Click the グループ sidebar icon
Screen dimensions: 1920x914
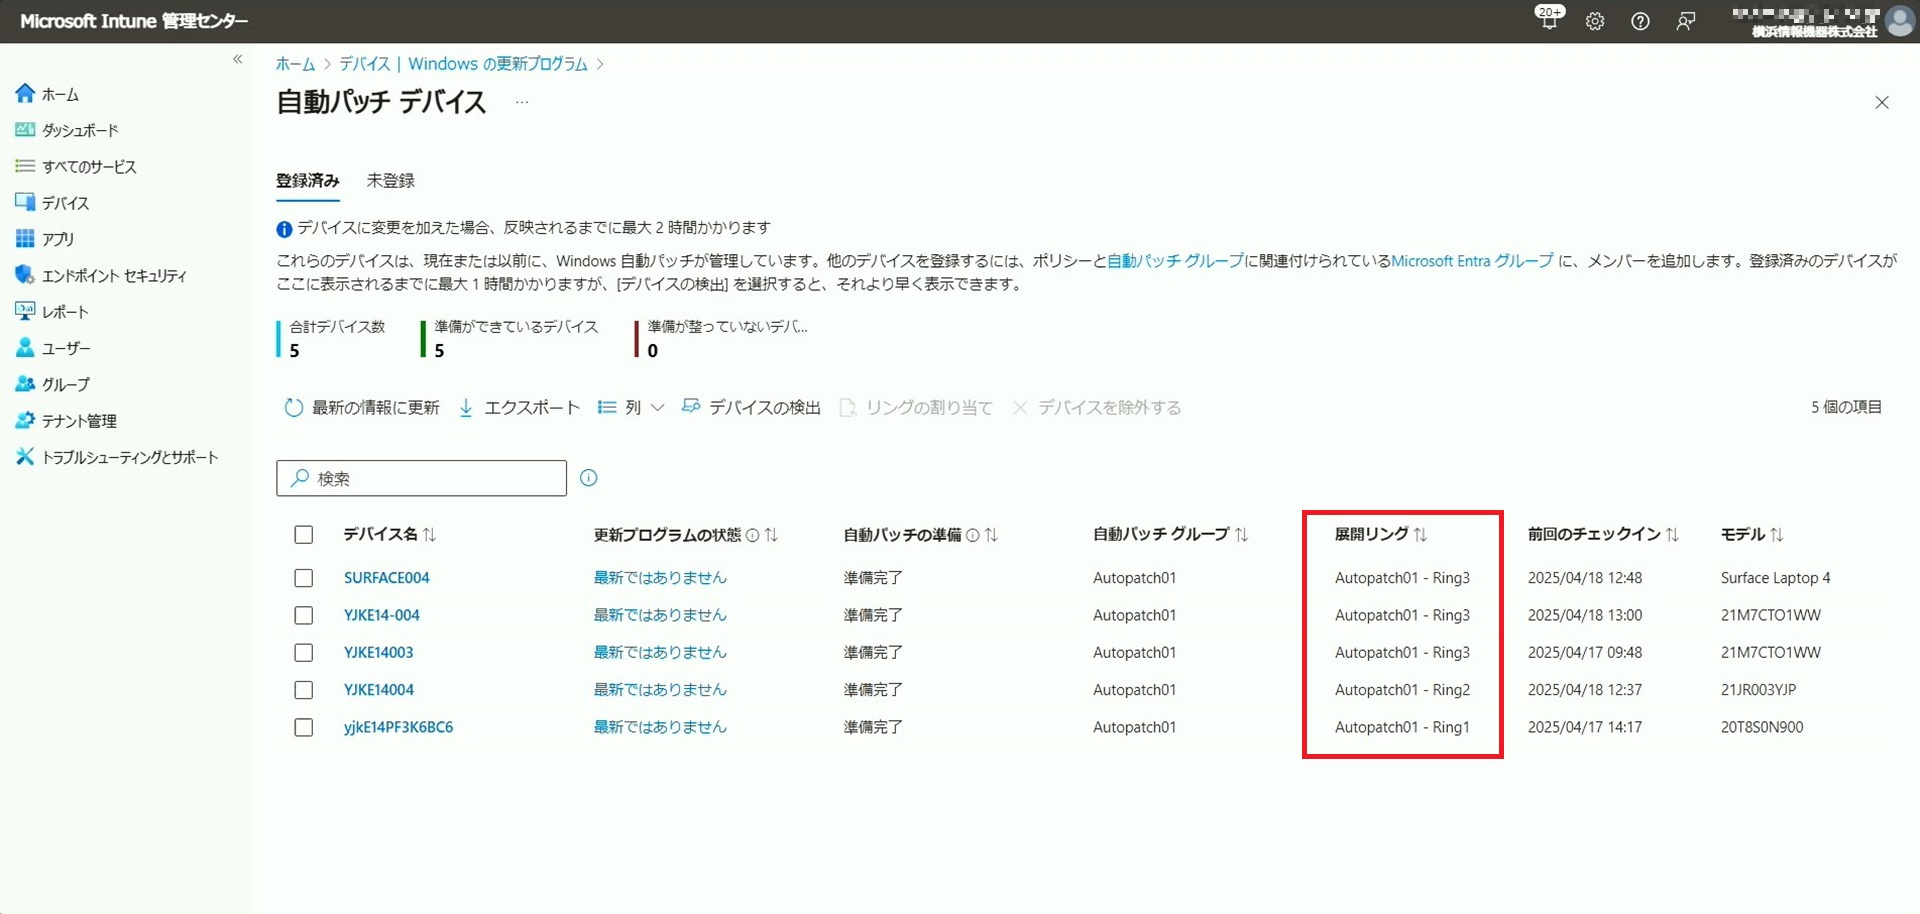tap(25, 384)
